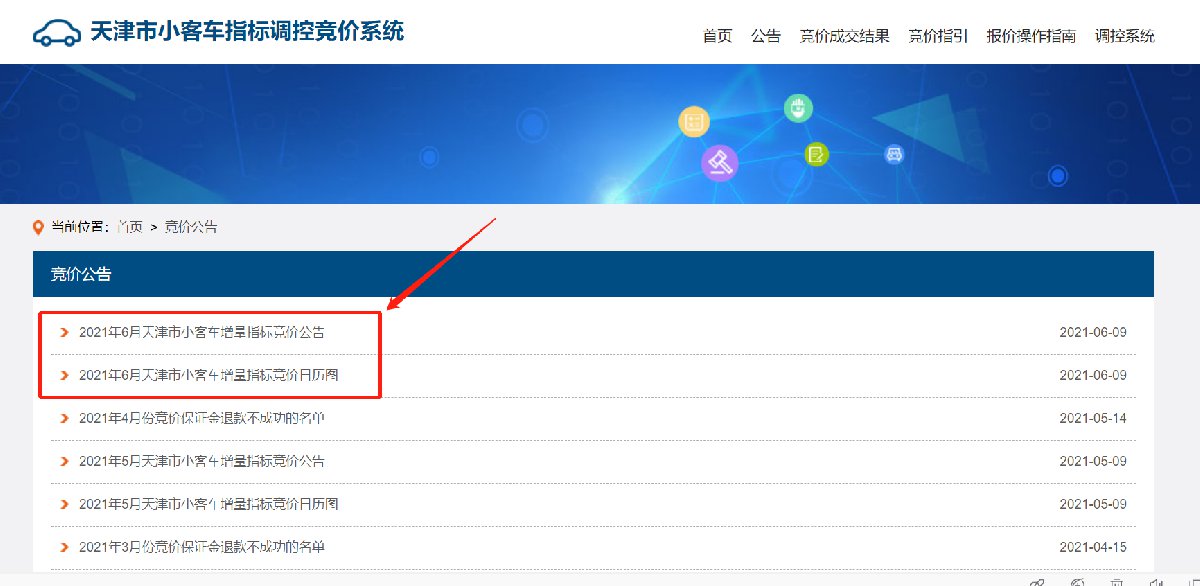Click the date 2021-04-15
1200x586 pixels.
coord(1093,547)
